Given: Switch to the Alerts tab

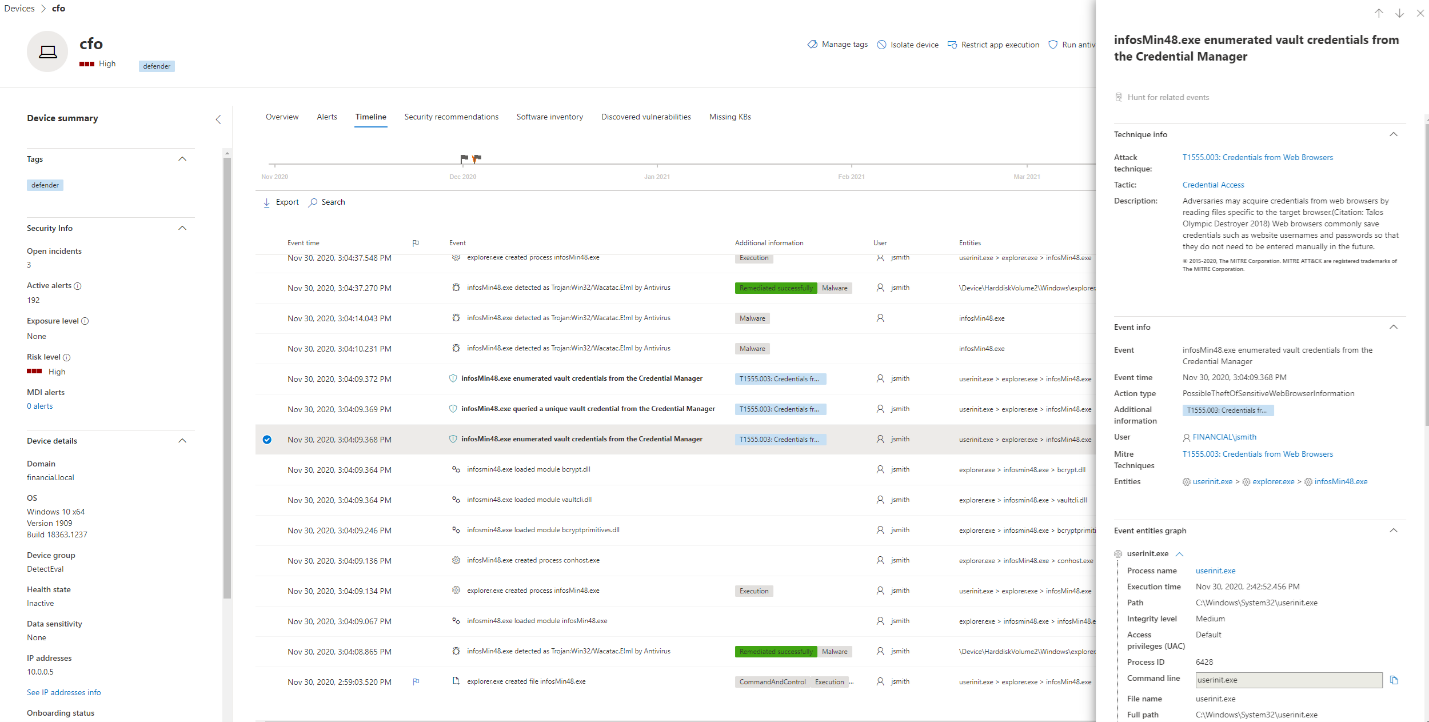Looking at the screenshot, I should tap(327, 117).
